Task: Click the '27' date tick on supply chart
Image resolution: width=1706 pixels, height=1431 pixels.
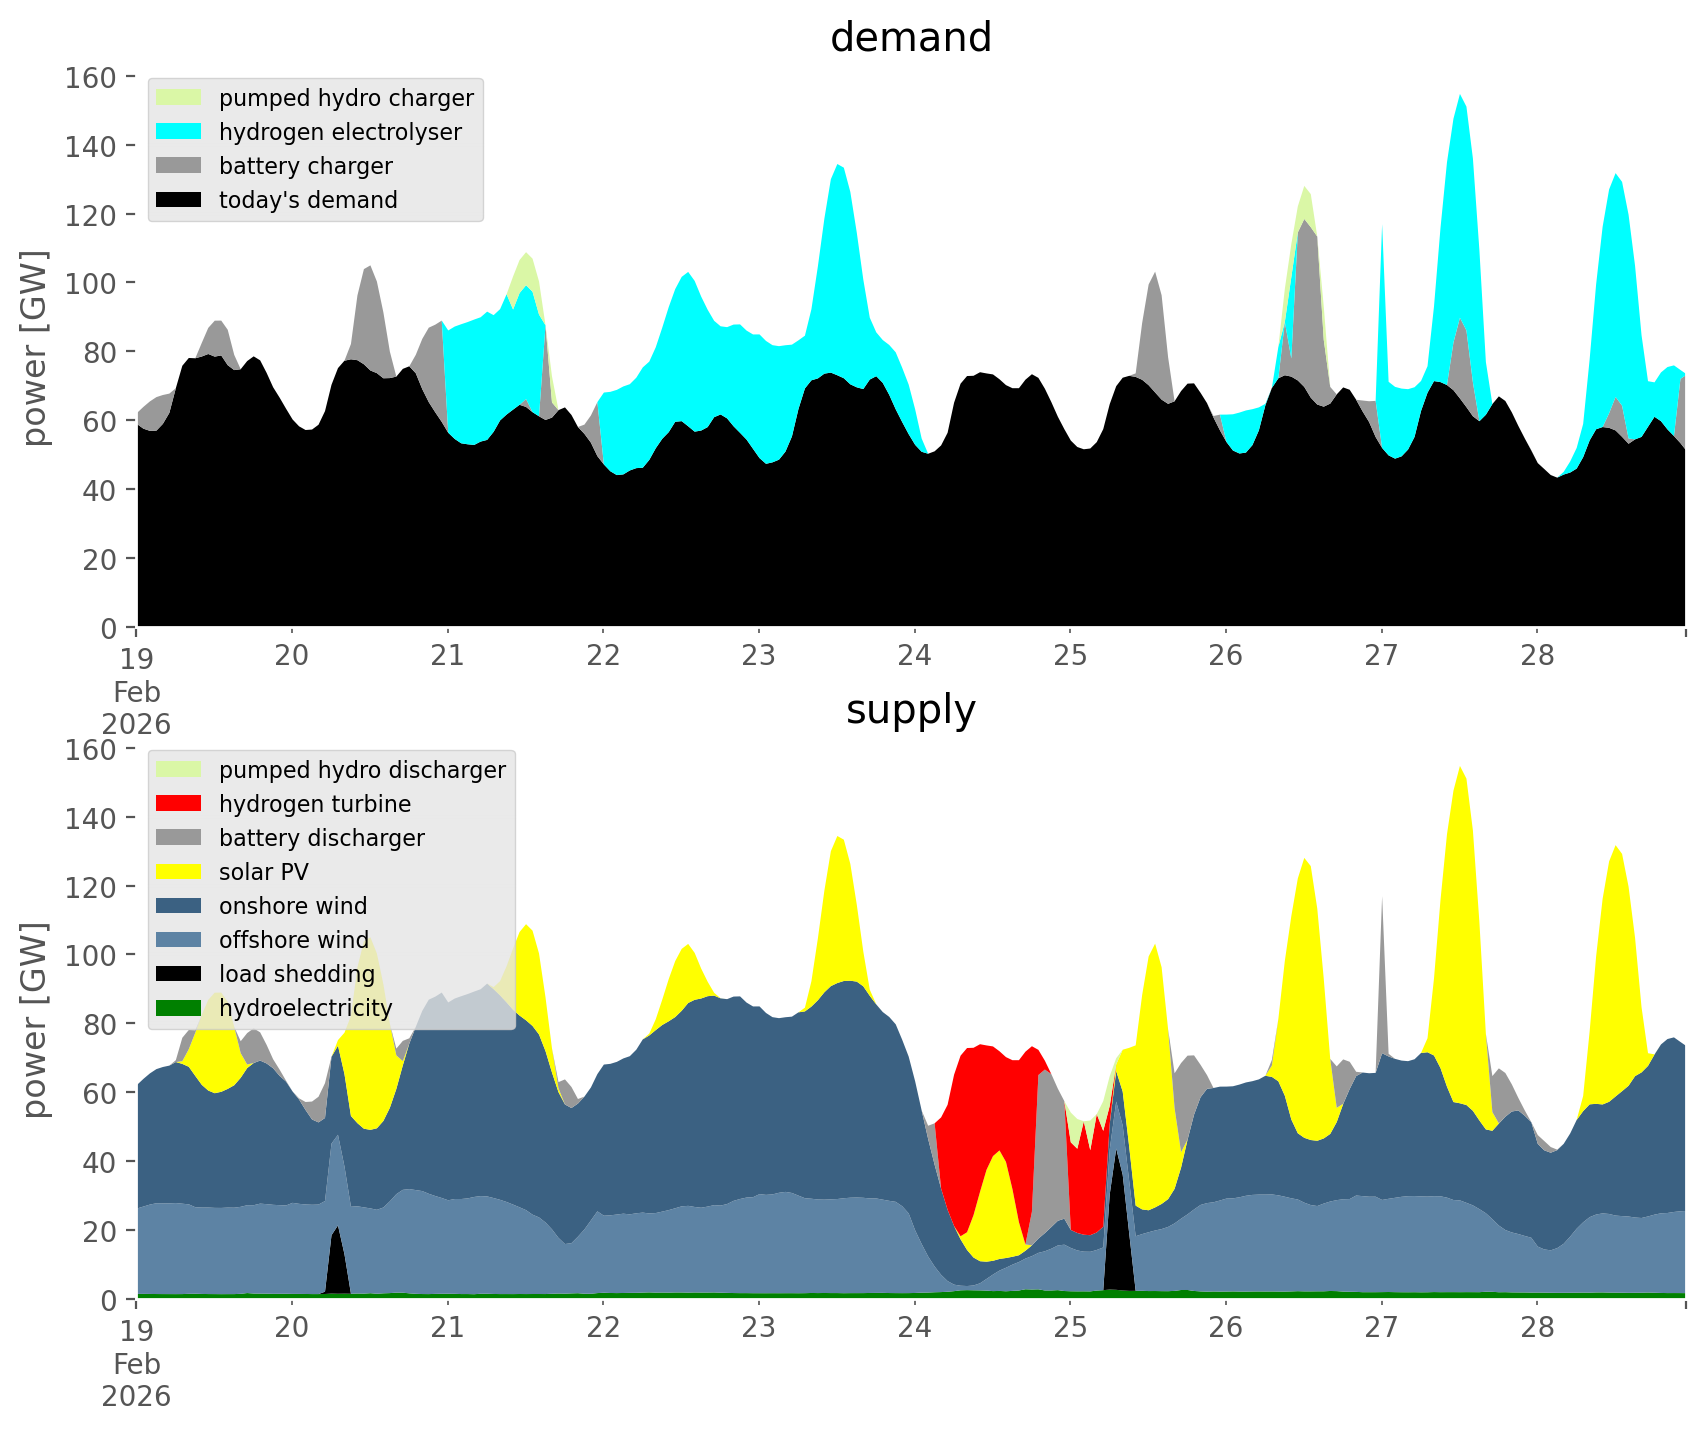Action: pos(1381,1328)
